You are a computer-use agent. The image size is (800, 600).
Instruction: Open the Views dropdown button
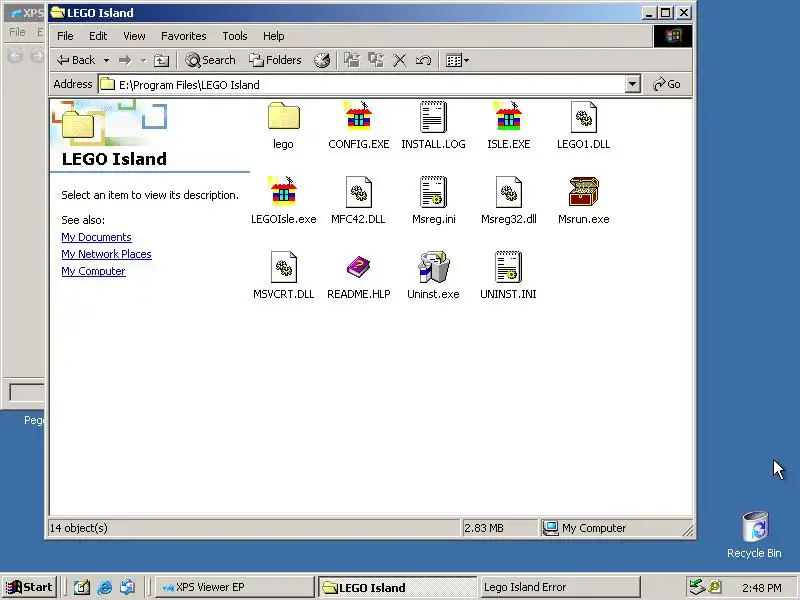coord(457,60)
